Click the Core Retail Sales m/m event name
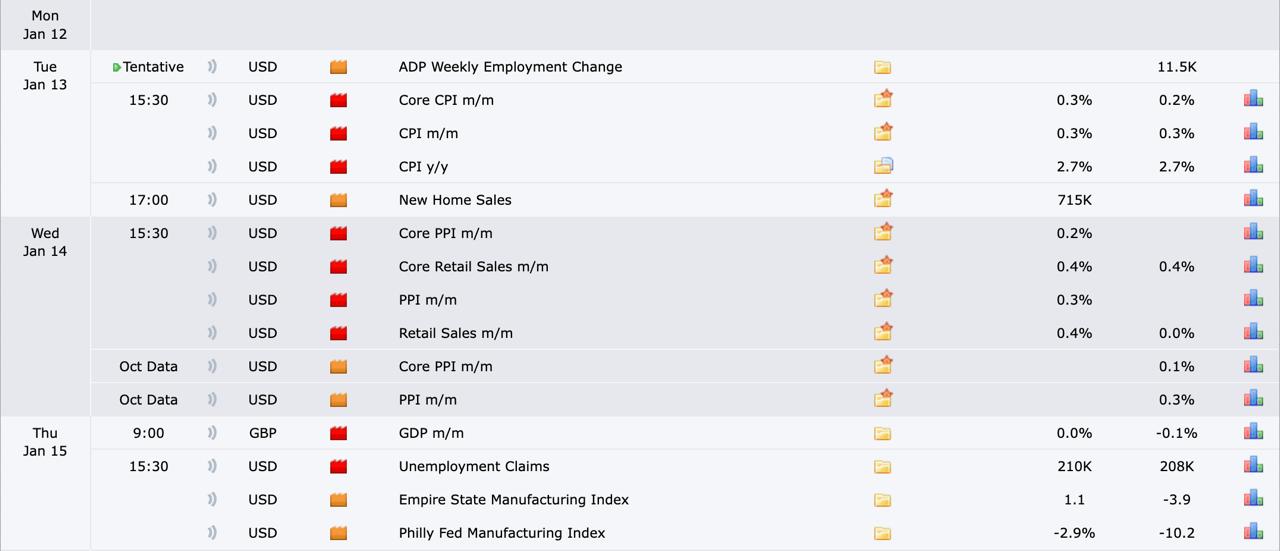The image size is (1280, 551). [x=473, y=266]
